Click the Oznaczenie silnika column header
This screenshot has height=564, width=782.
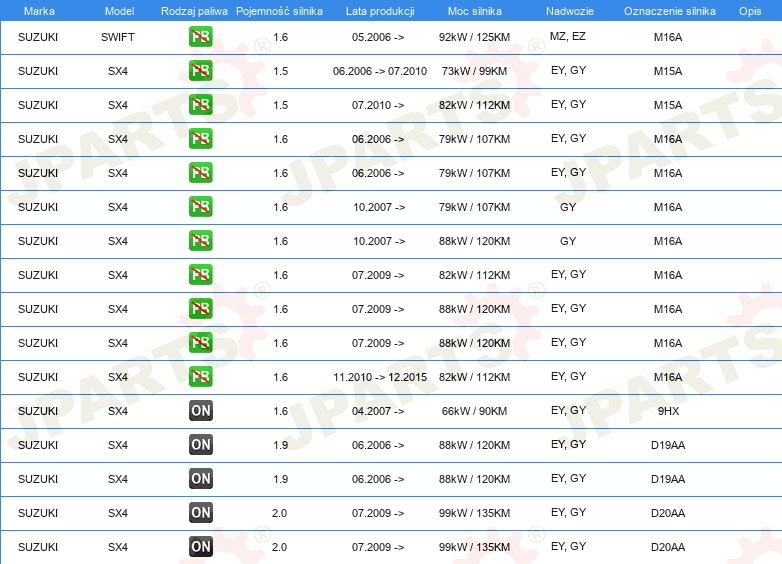coord(668,10)
